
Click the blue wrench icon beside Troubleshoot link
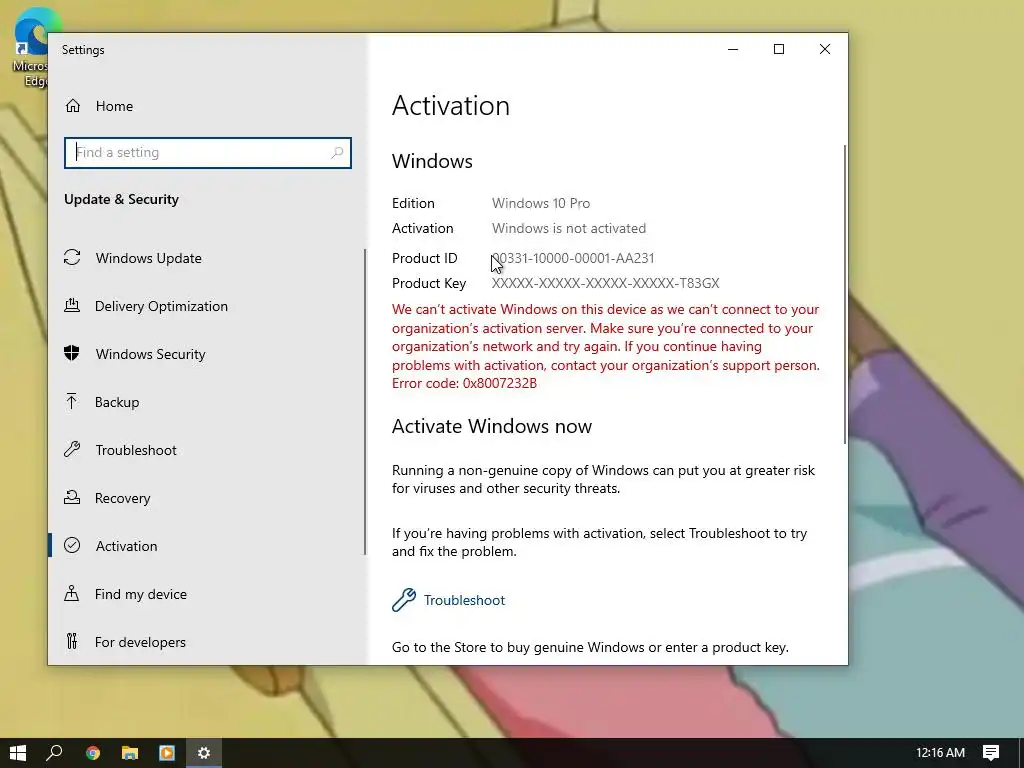(404, 600)
